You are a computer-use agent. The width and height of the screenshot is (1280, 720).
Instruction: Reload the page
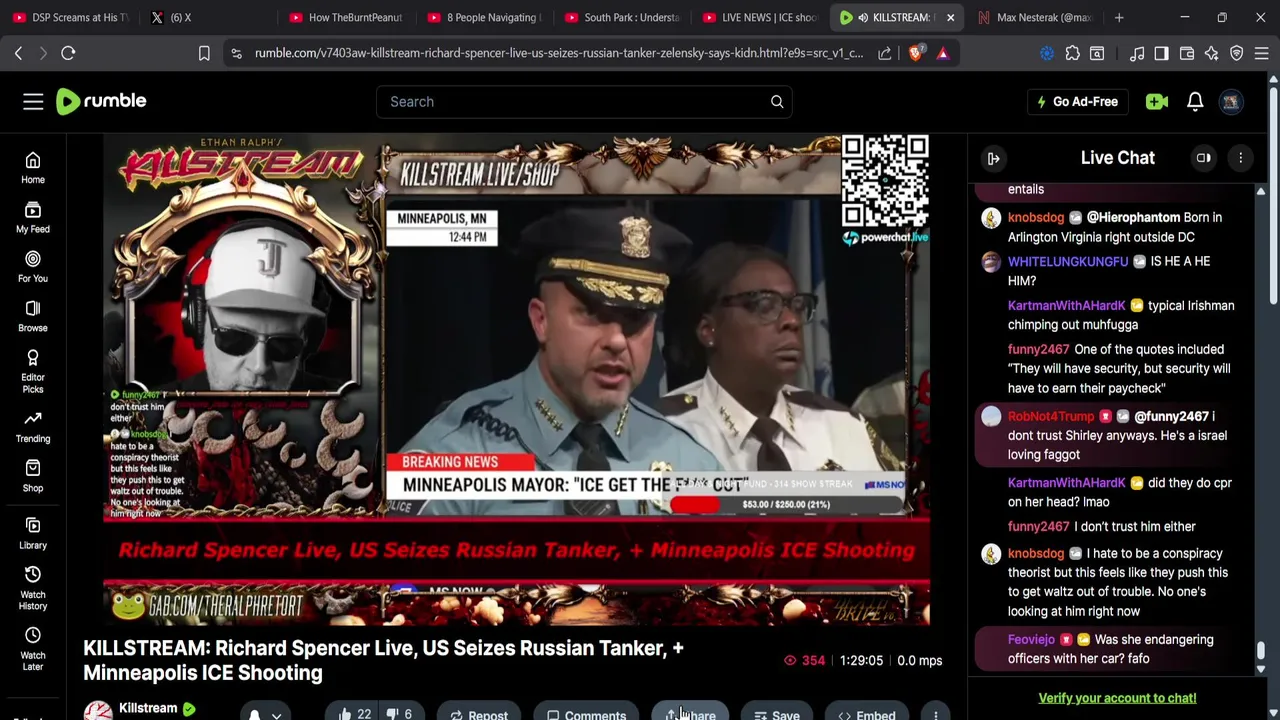tap(68, 53)
